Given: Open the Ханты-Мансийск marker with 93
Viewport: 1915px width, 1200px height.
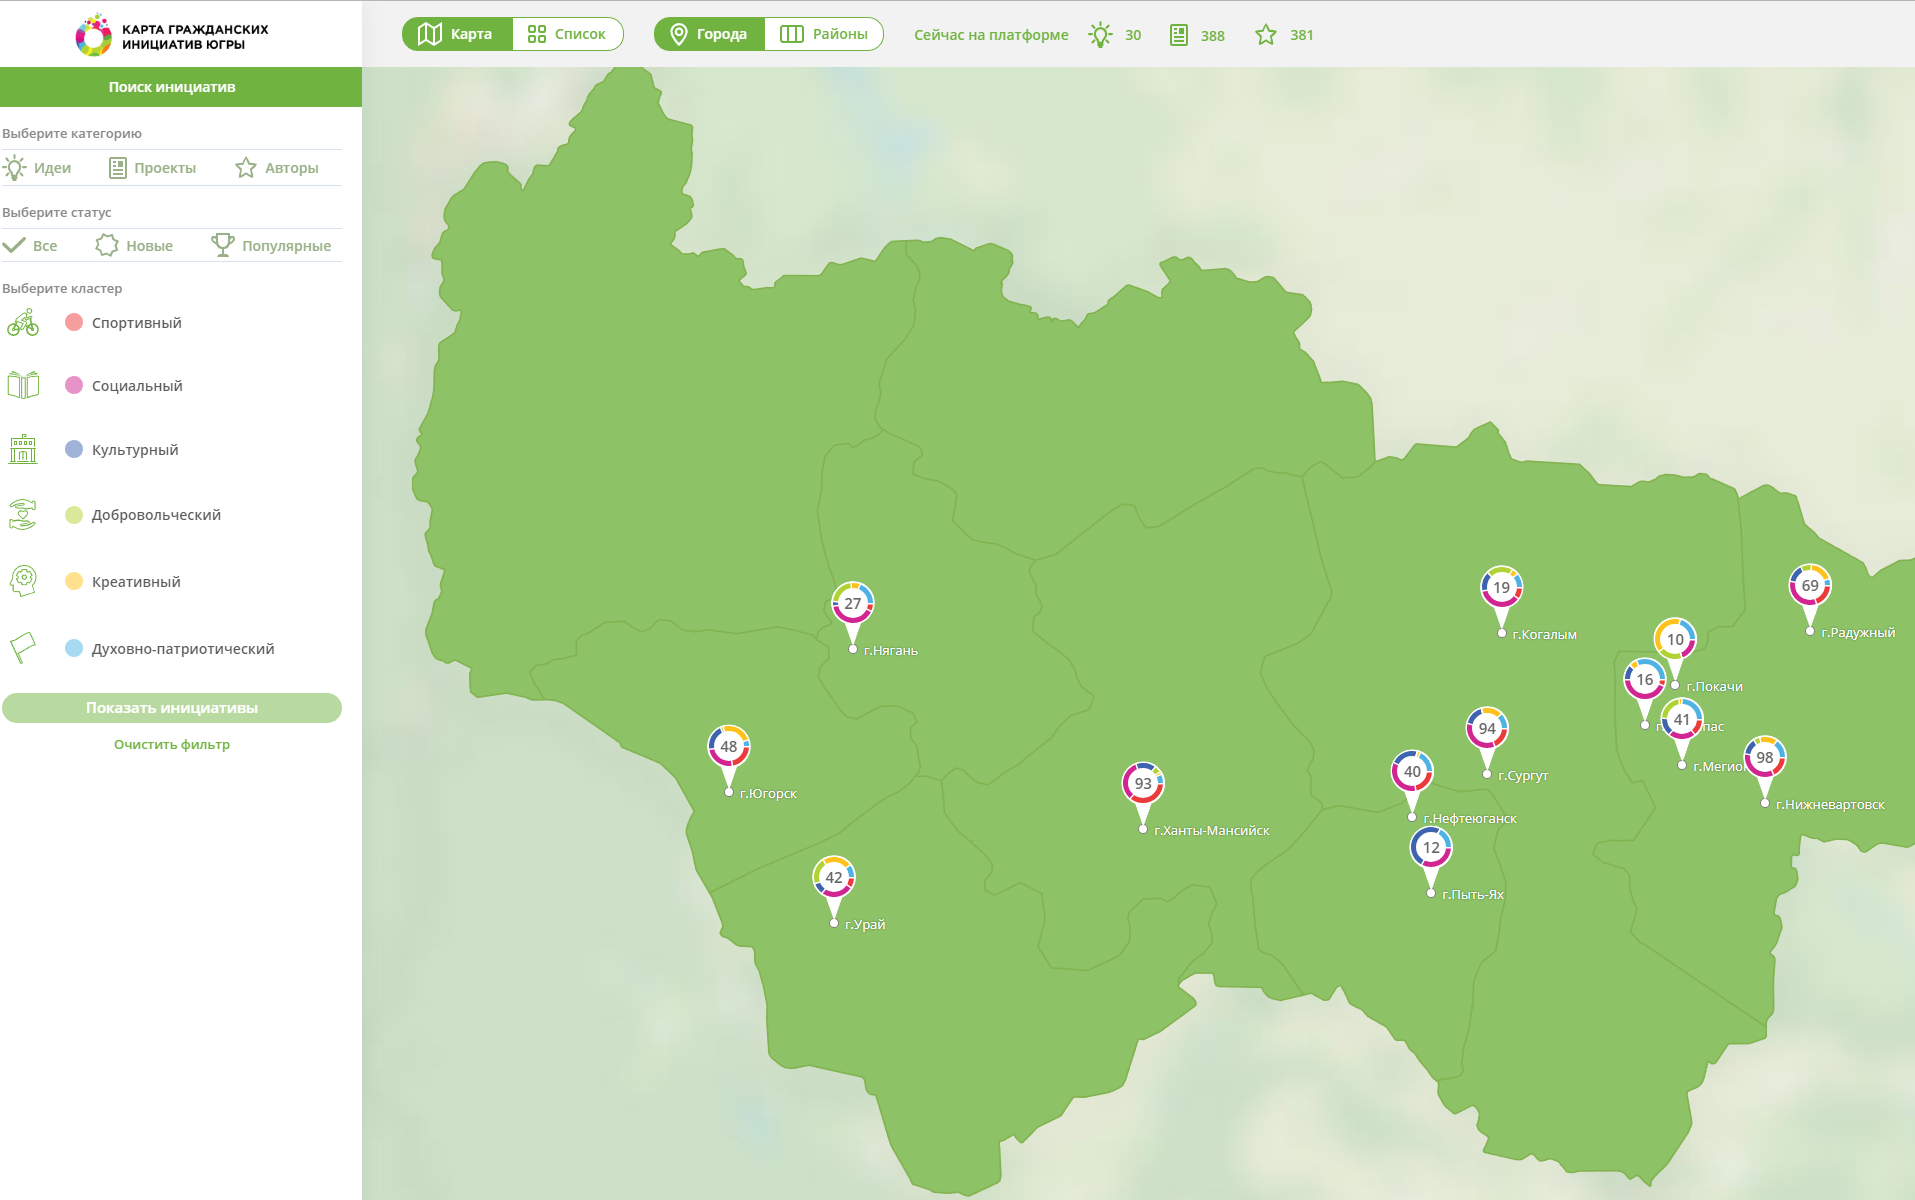Looking at the screenshot, I should 1143,784.
